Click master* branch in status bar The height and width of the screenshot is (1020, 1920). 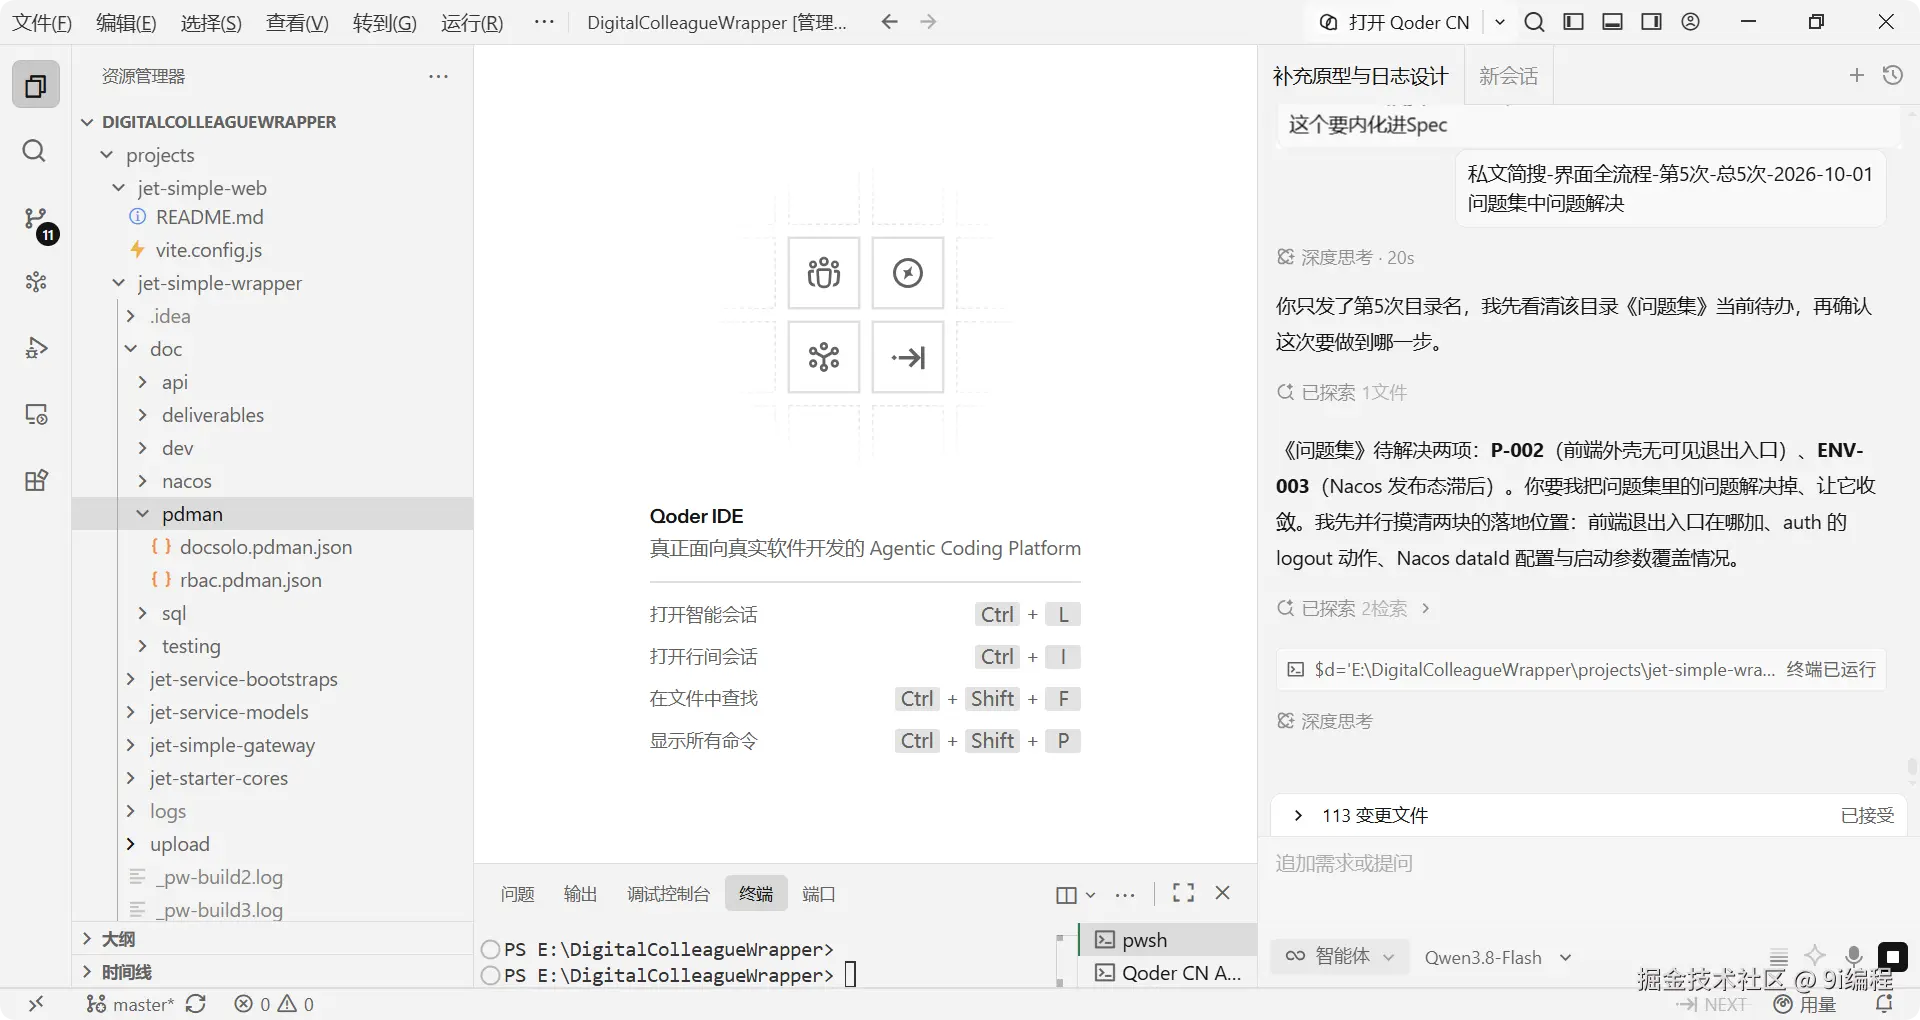click(x=130, y=1004)
